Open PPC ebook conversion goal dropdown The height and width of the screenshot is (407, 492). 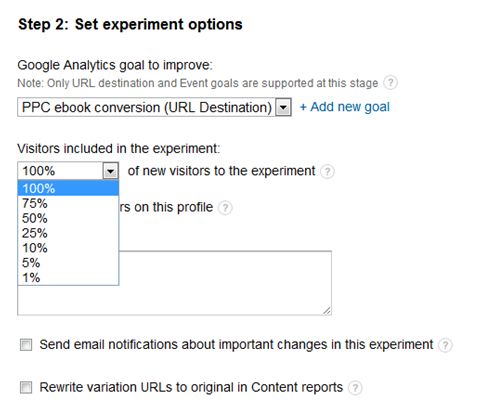[154, 107]
